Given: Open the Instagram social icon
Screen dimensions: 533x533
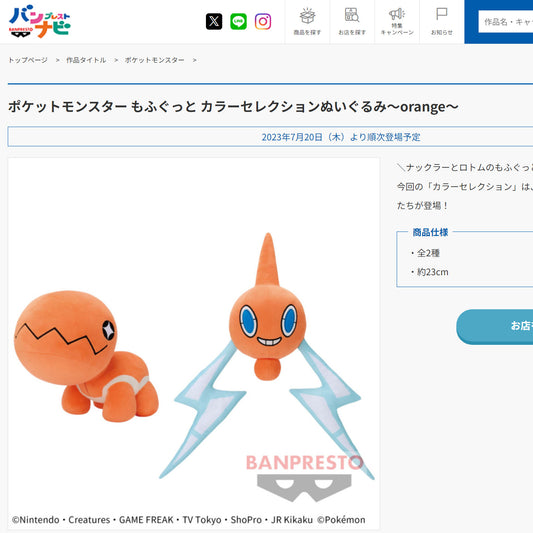Looking at the screenshot, I should coord(263,21).
